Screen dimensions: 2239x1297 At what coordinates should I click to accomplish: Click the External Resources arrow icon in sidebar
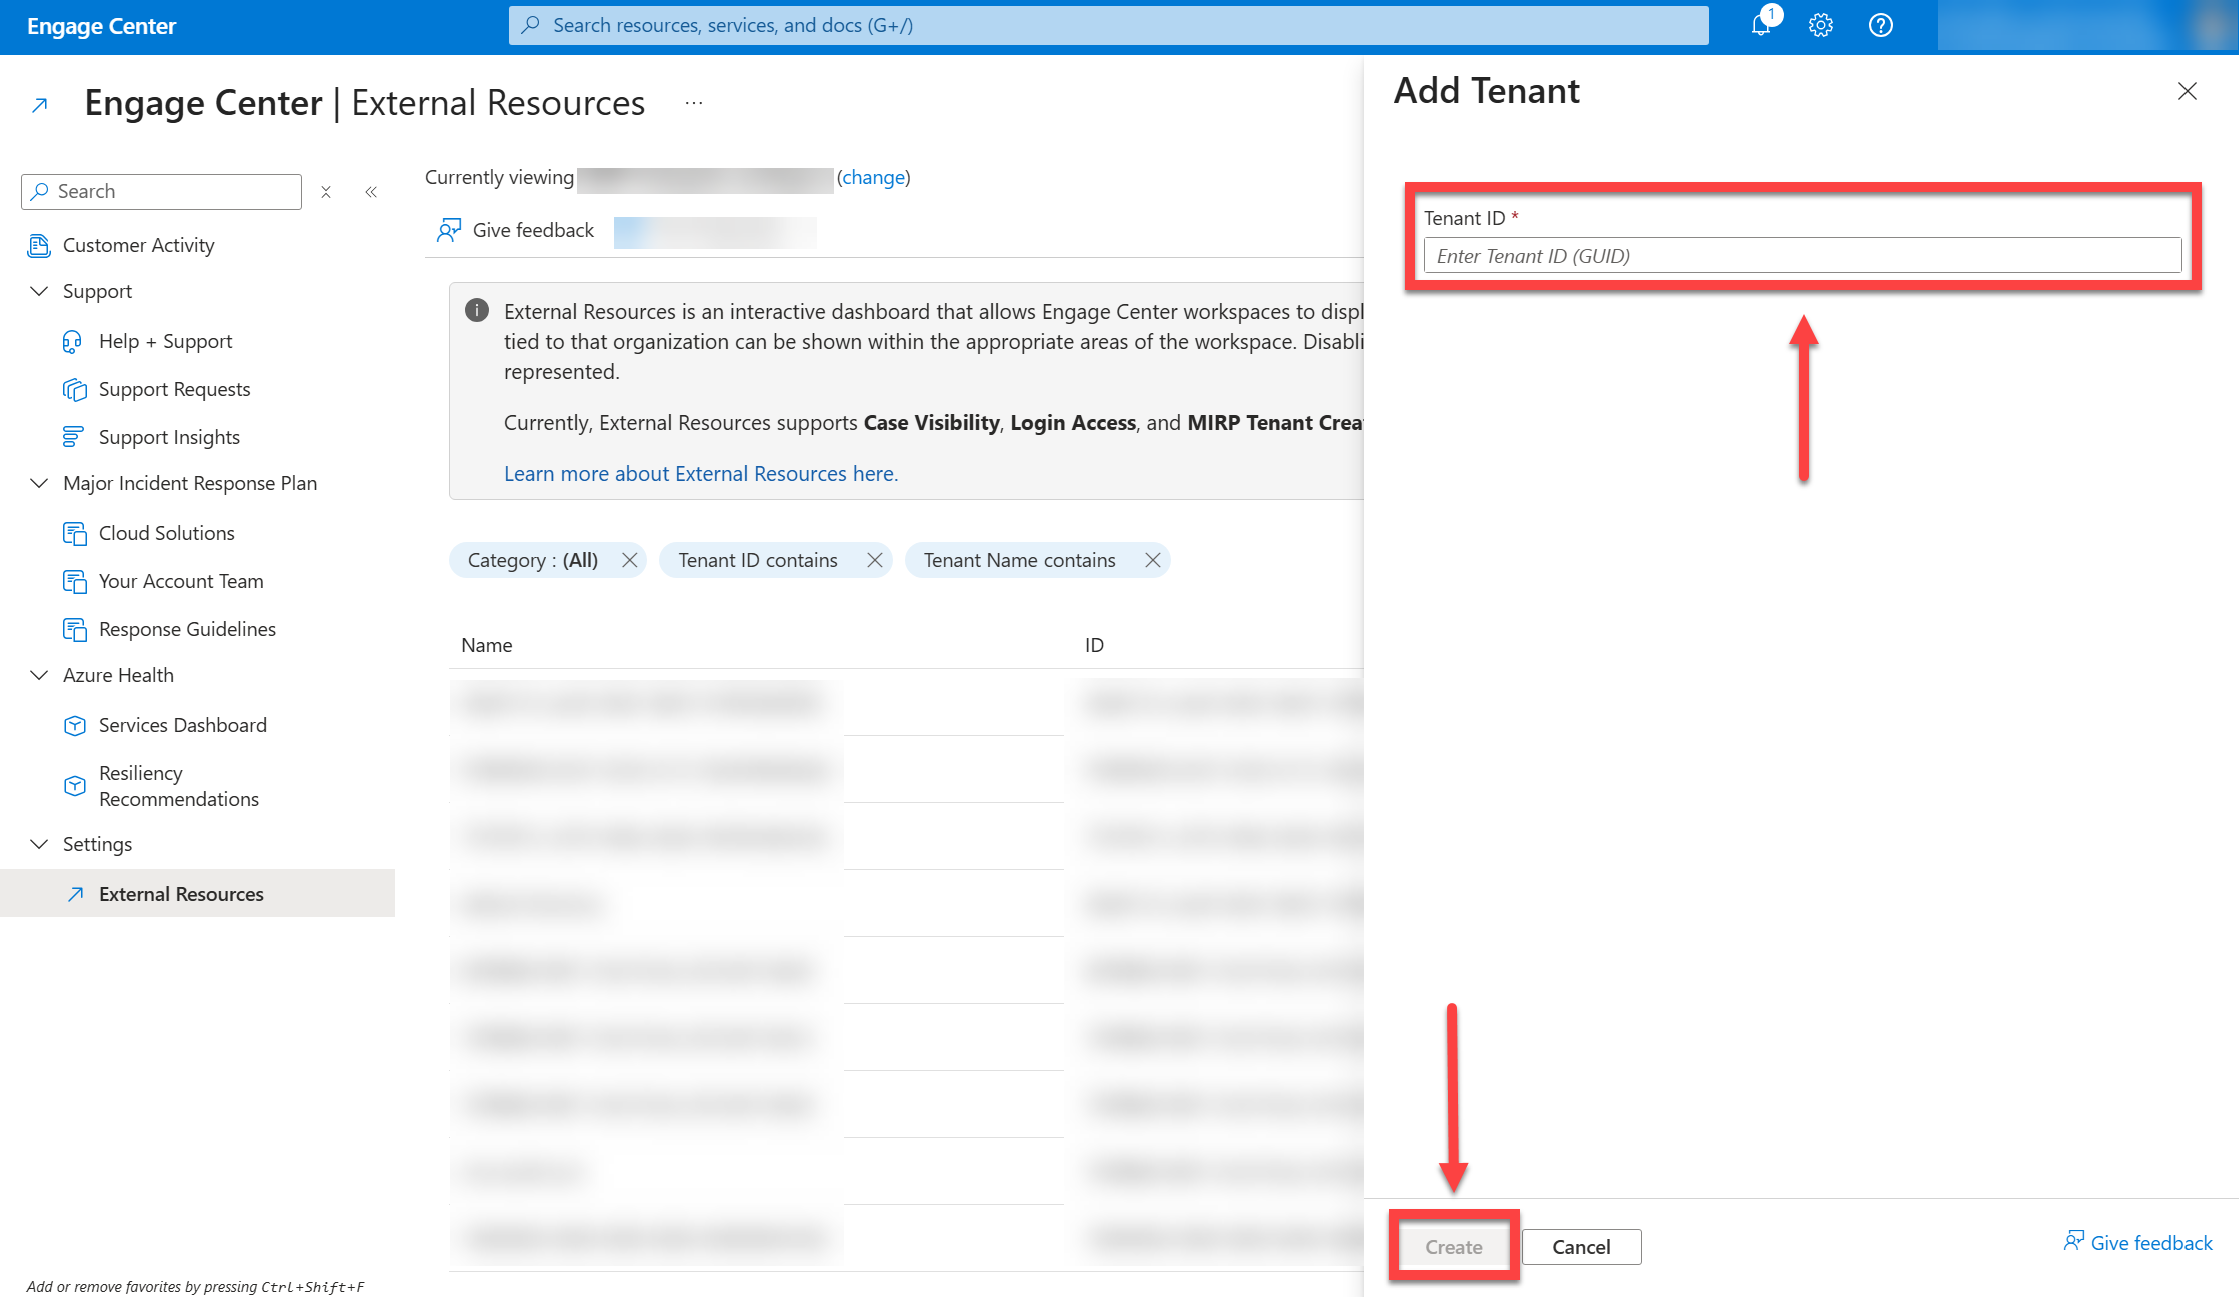pyautogui.click(x=75, y=894)
